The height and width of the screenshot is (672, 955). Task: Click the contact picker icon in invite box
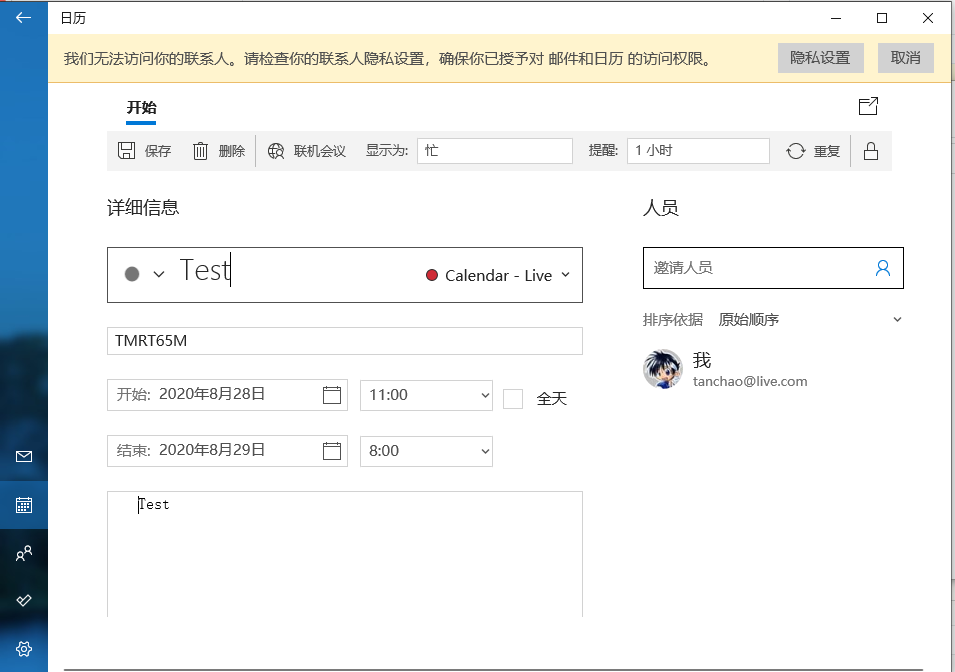click(x=882, y=268)
